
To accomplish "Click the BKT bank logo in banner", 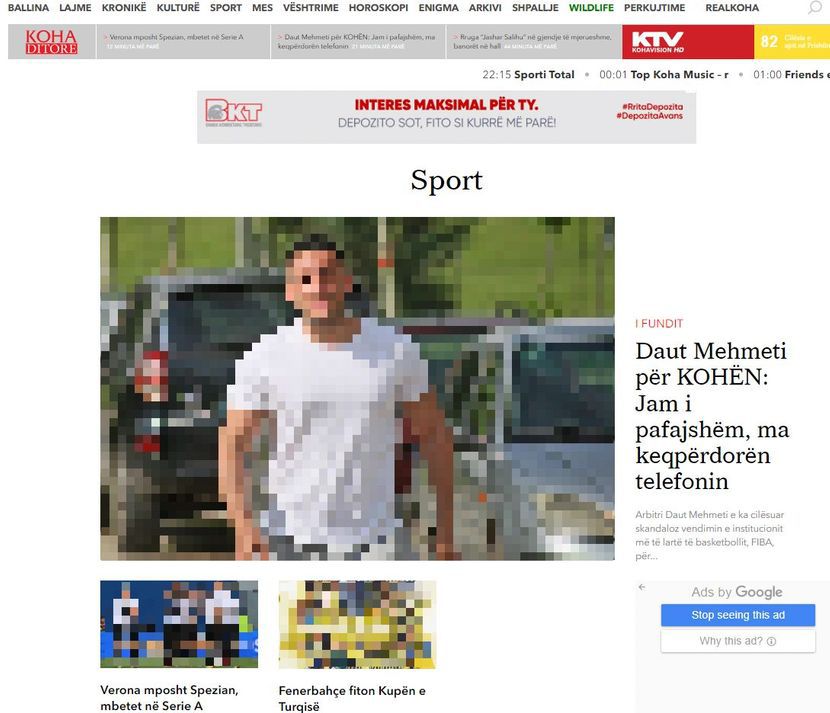I will [x=233, y=113].
